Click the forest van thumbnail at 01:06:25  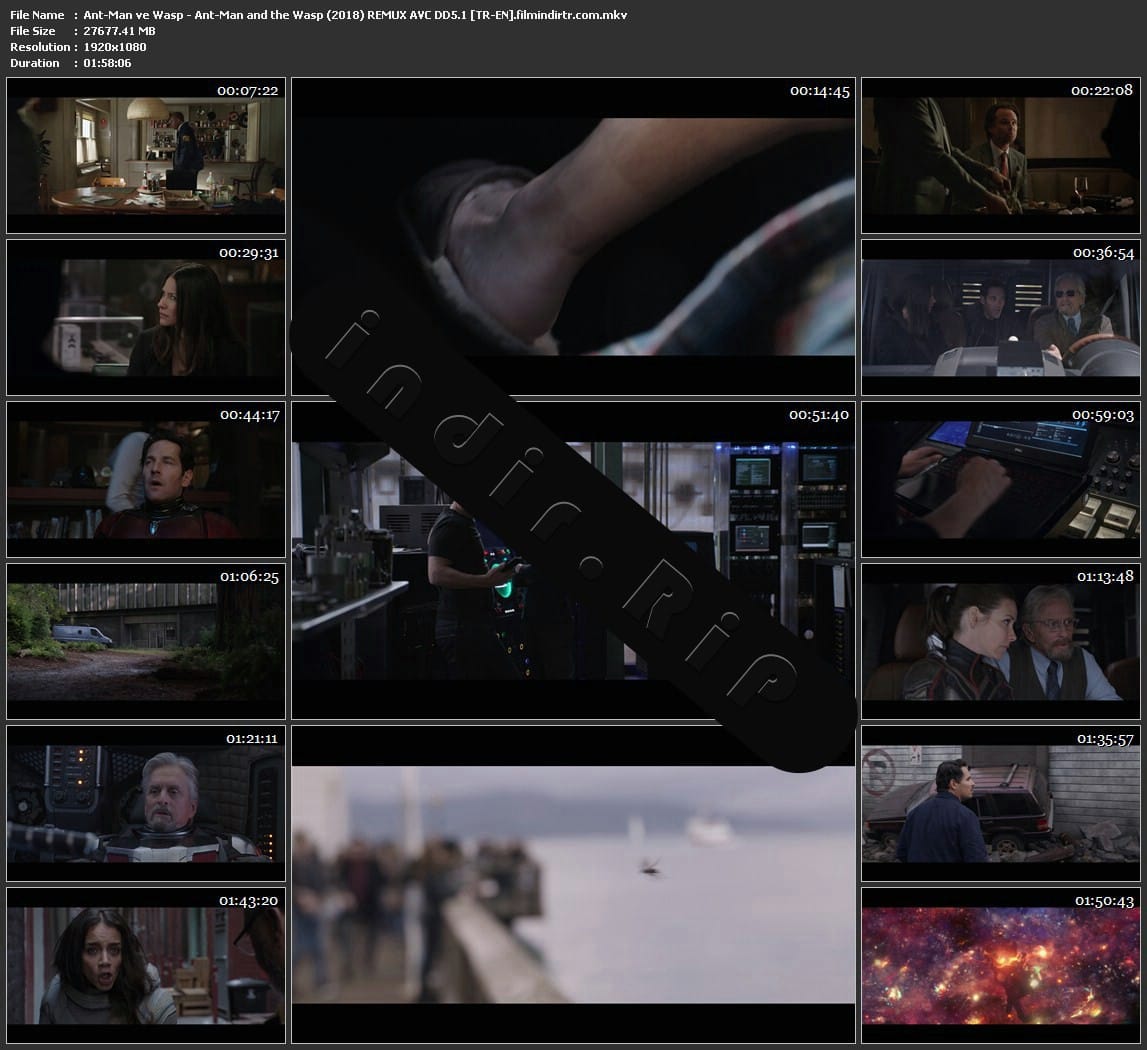146,641
